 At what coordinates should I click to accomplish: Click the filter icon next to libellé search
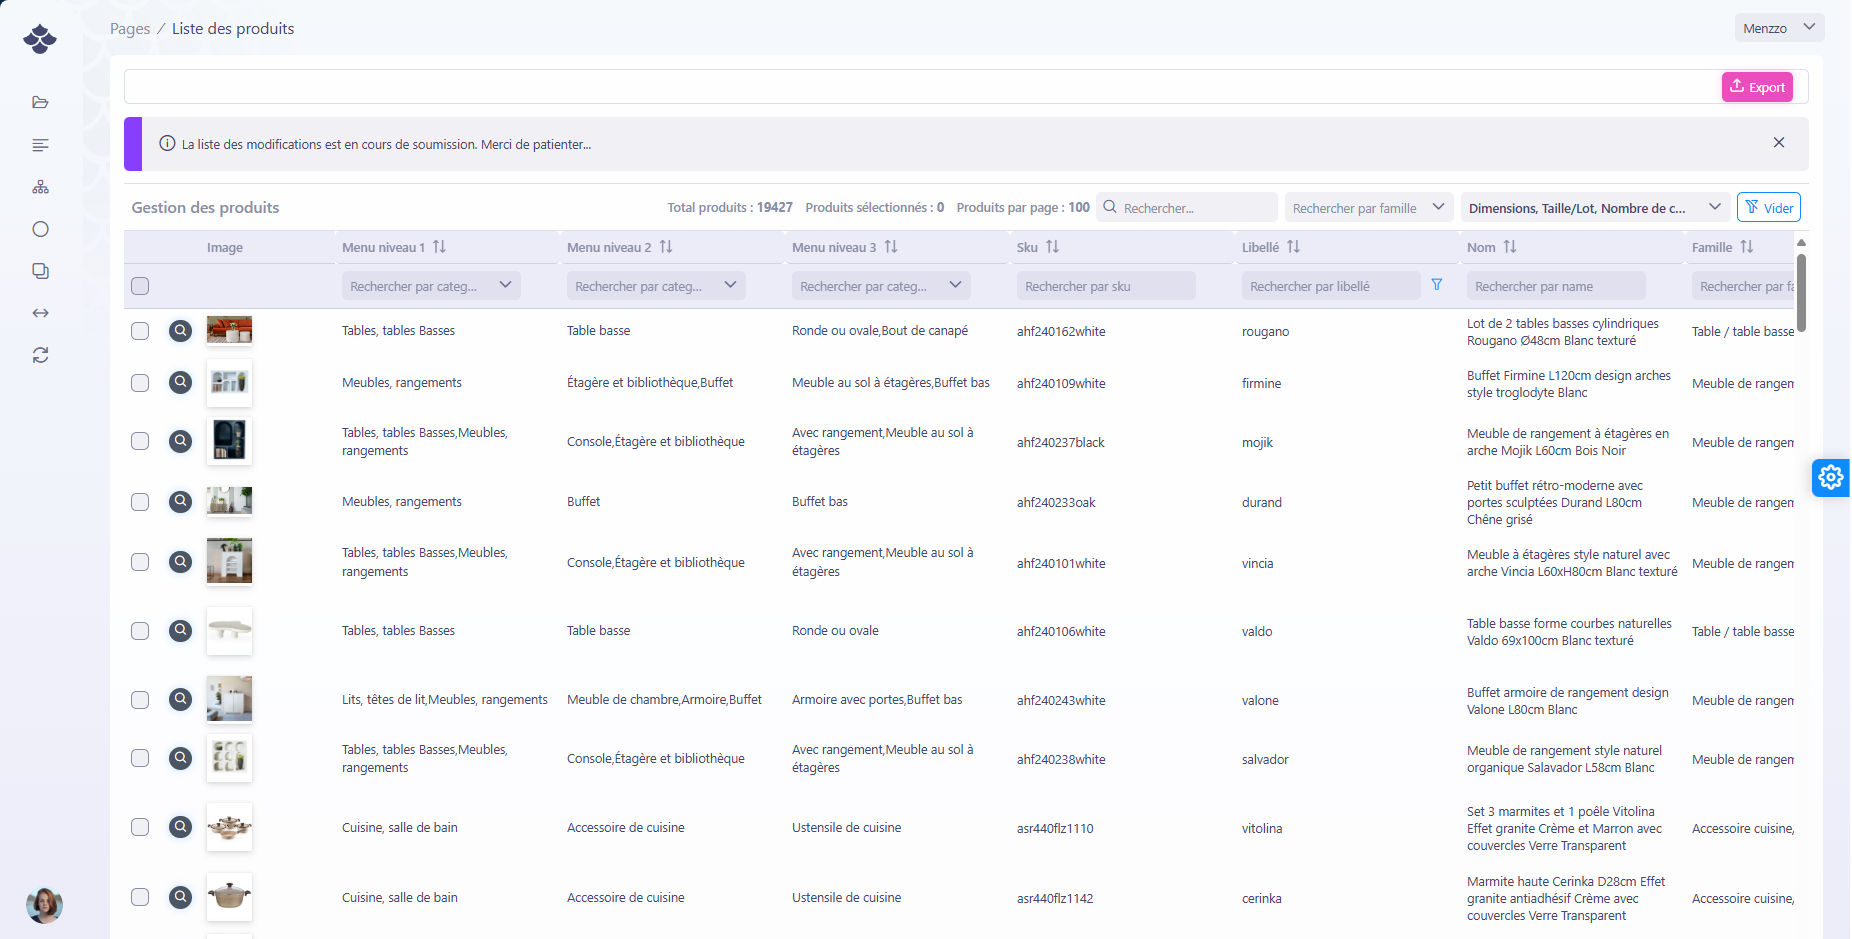pos(1437,285)
